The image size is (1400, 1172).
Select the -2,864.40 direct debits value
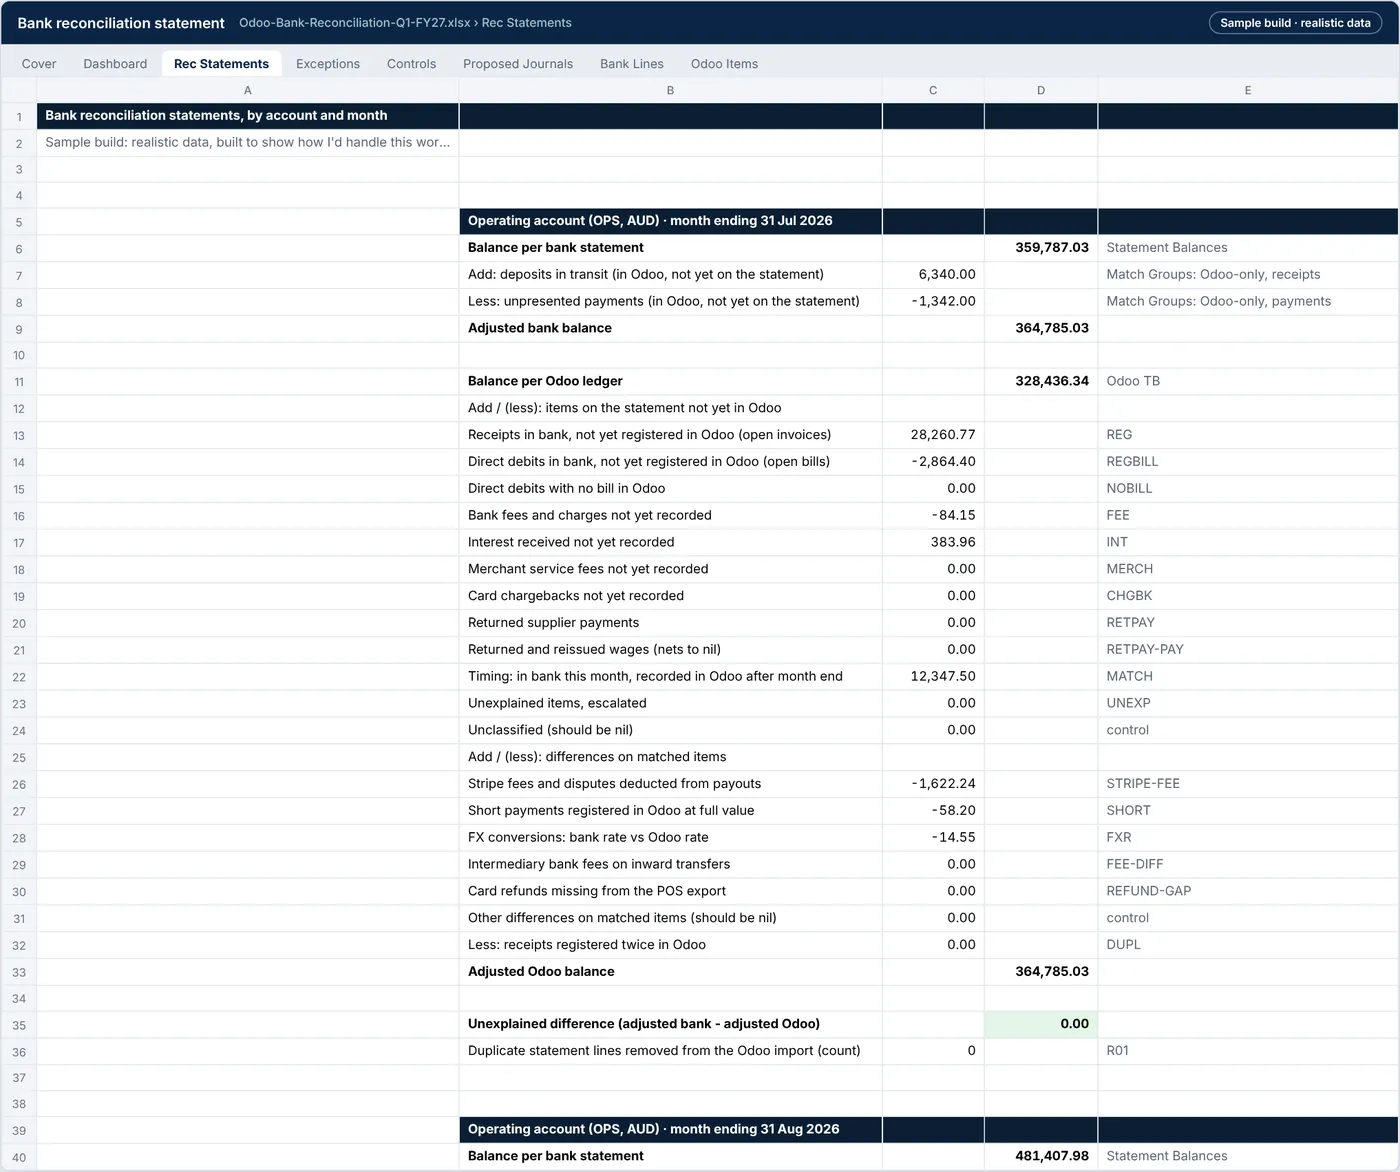coord(933,462)
